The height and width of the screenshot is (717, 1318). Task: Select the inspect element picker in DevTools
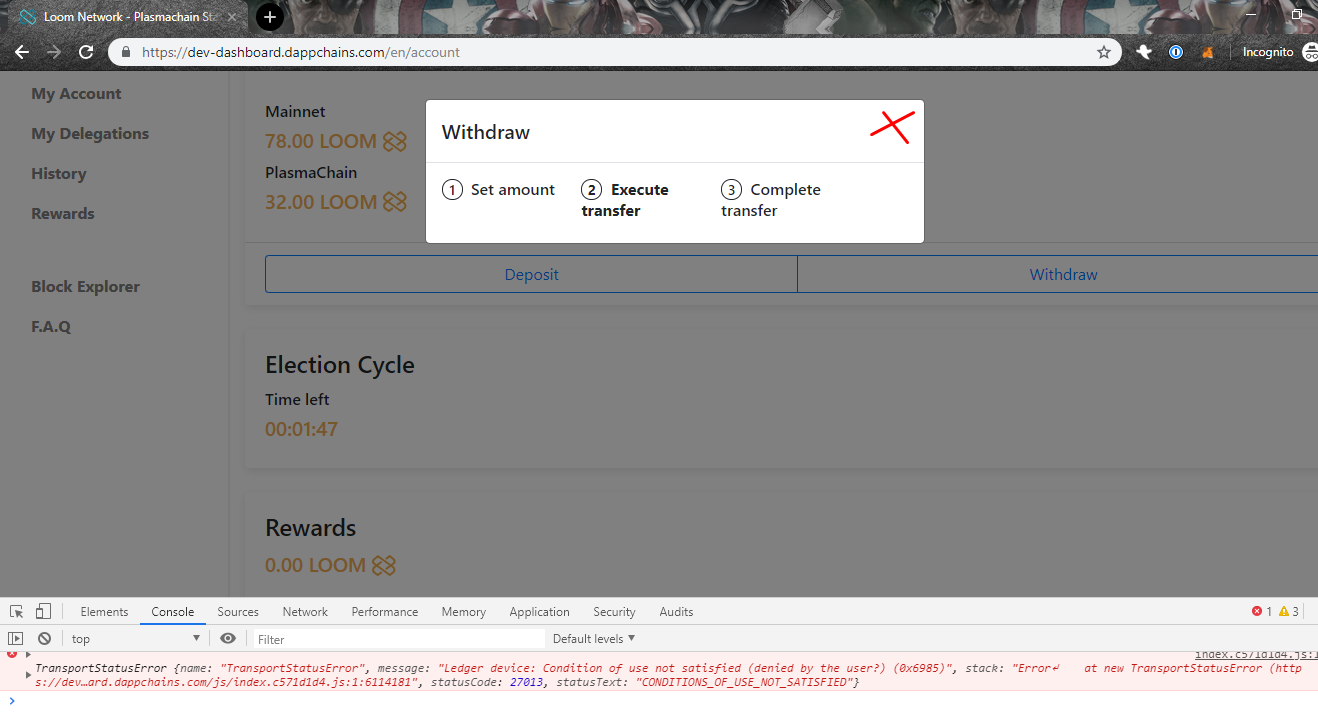pos(15,611)
